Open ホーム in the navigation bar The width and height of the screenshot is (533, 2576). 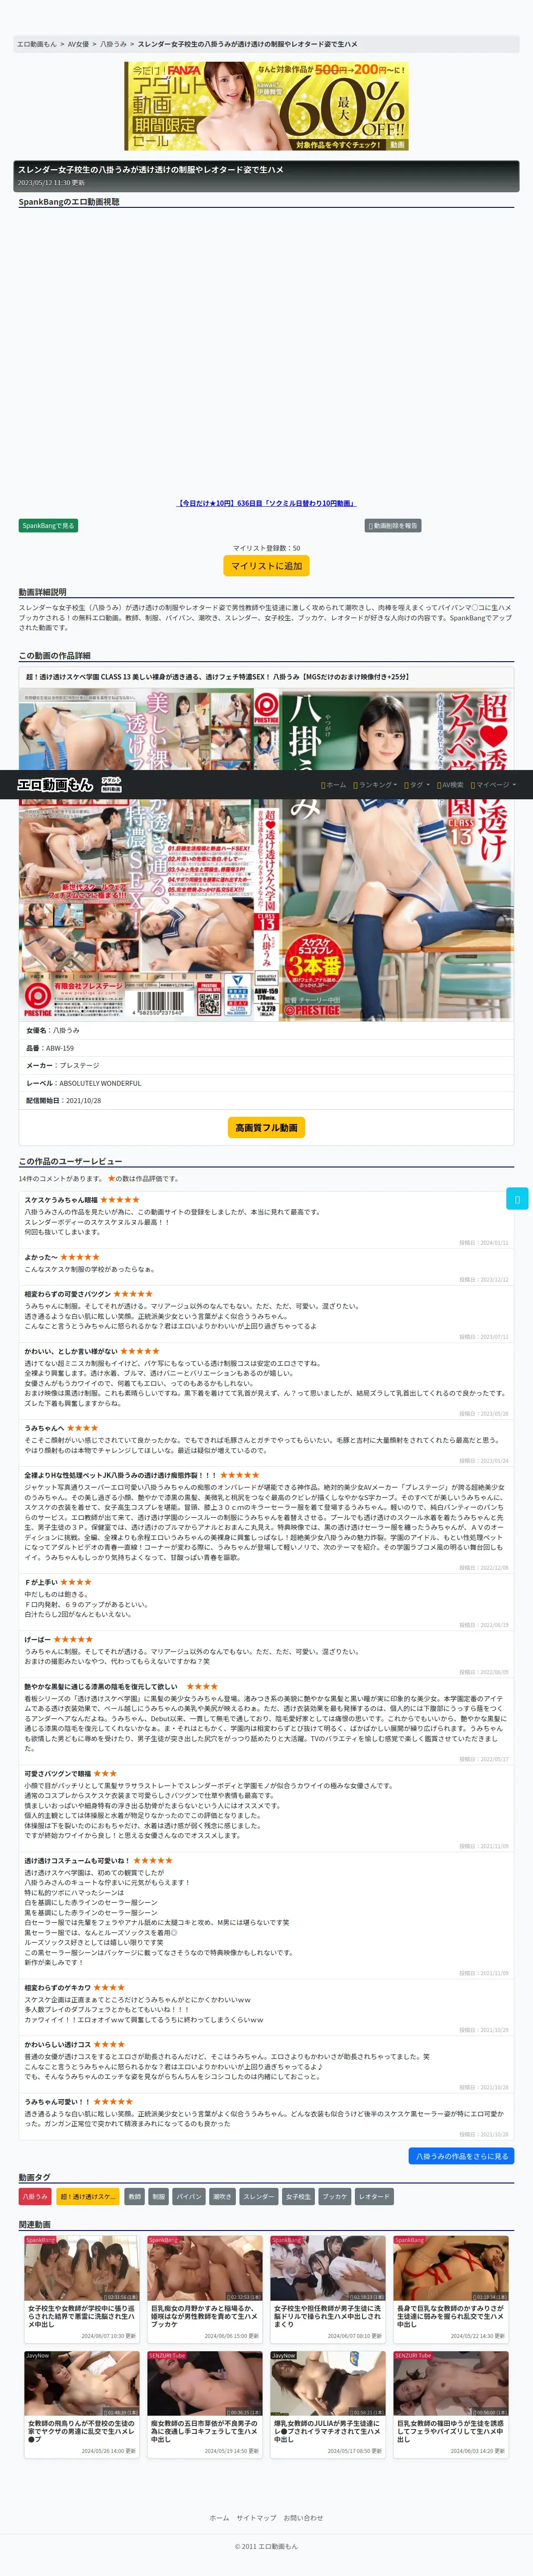pyautogui.click(x=334, y=785)
